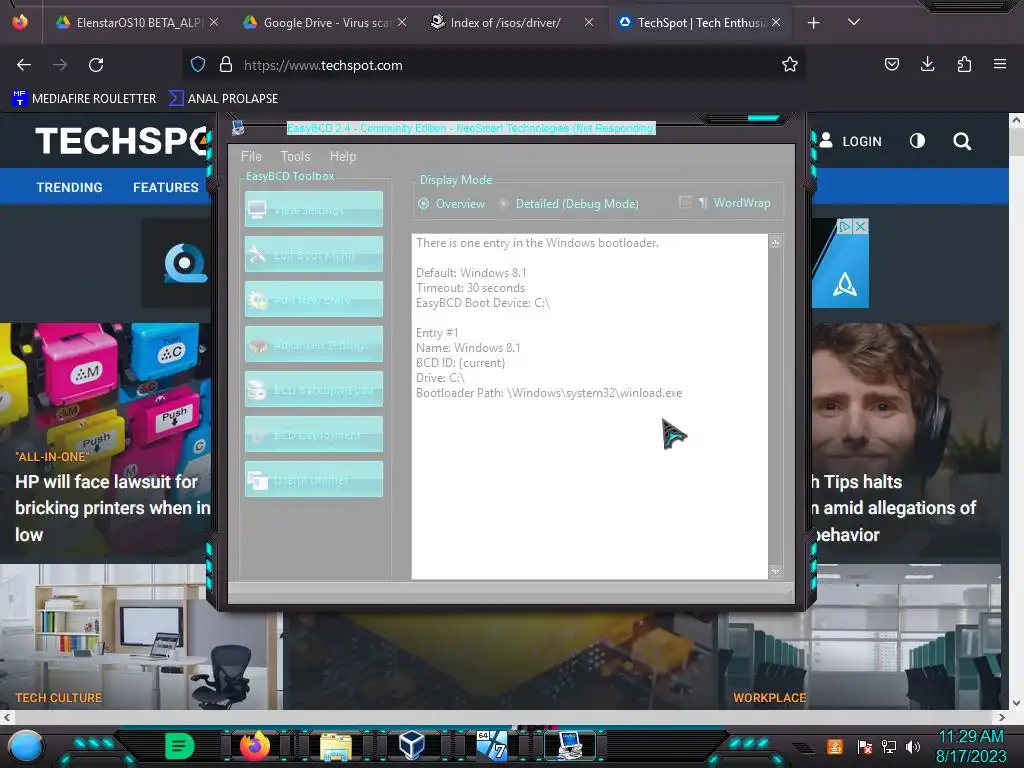Close the Index of /isos/driver/ tab
1024x768 pixels.
coord(589,22)
